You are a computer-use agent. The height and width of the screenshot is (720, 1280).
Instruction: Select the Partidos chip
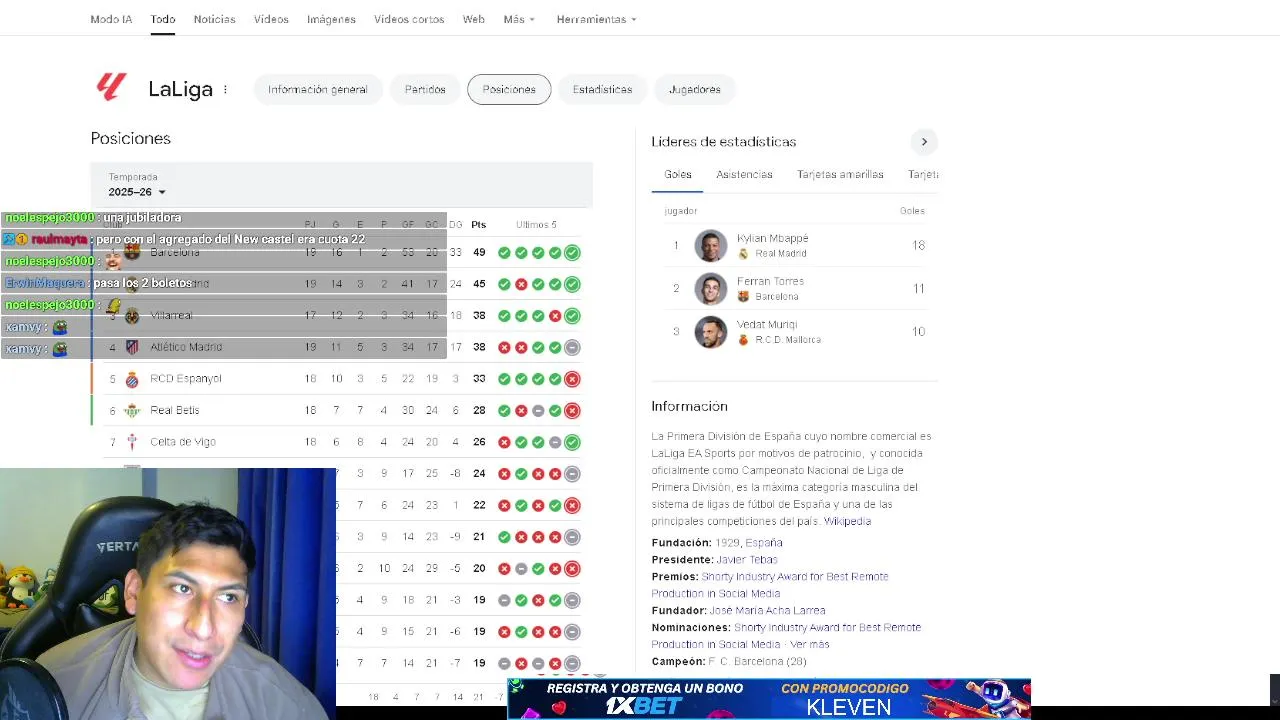[x=425, y=89]
